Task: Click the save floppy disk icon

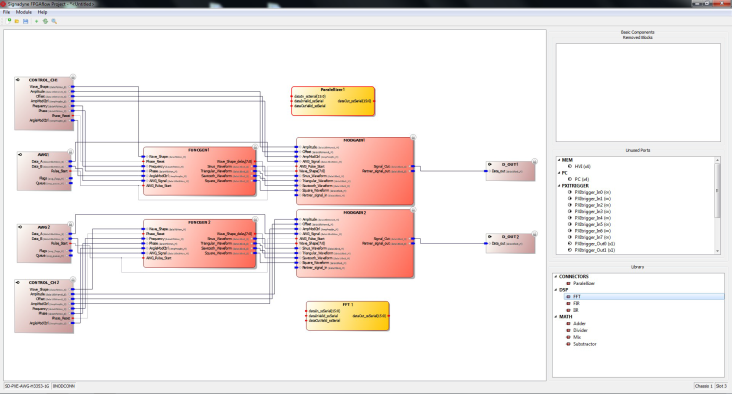Action: (x=25, y=21)
